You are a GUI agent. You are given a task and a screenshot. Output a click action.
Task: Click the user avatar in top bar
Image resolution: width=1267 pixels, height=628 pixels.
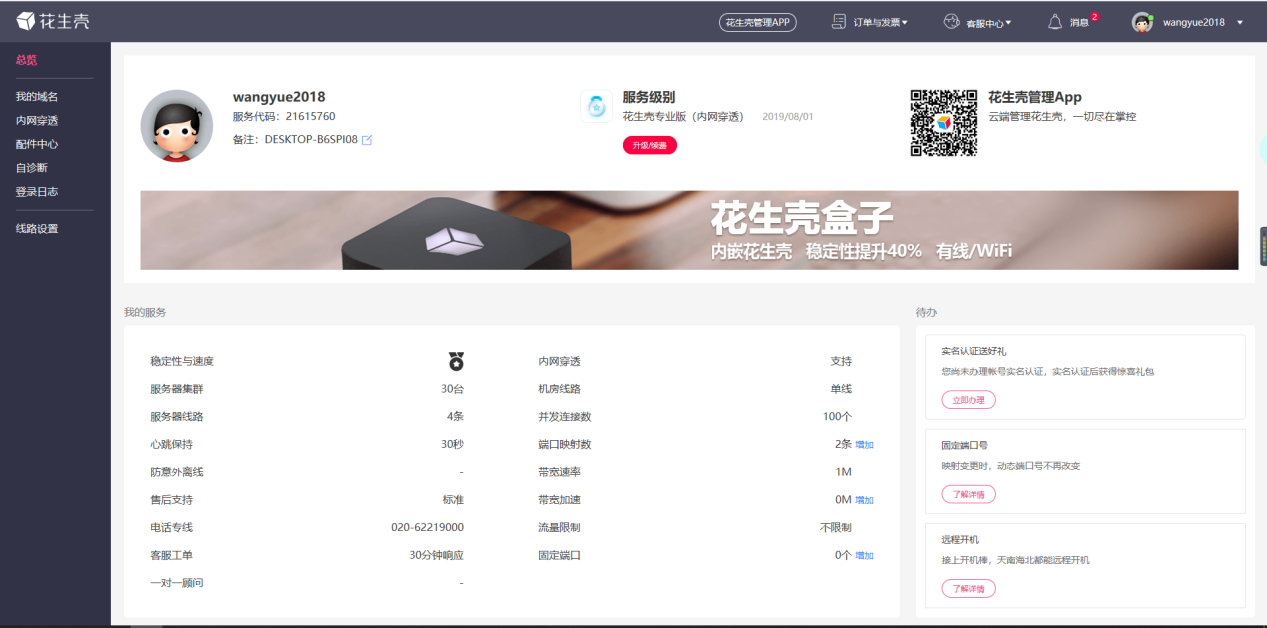(x=1142, y=22)
